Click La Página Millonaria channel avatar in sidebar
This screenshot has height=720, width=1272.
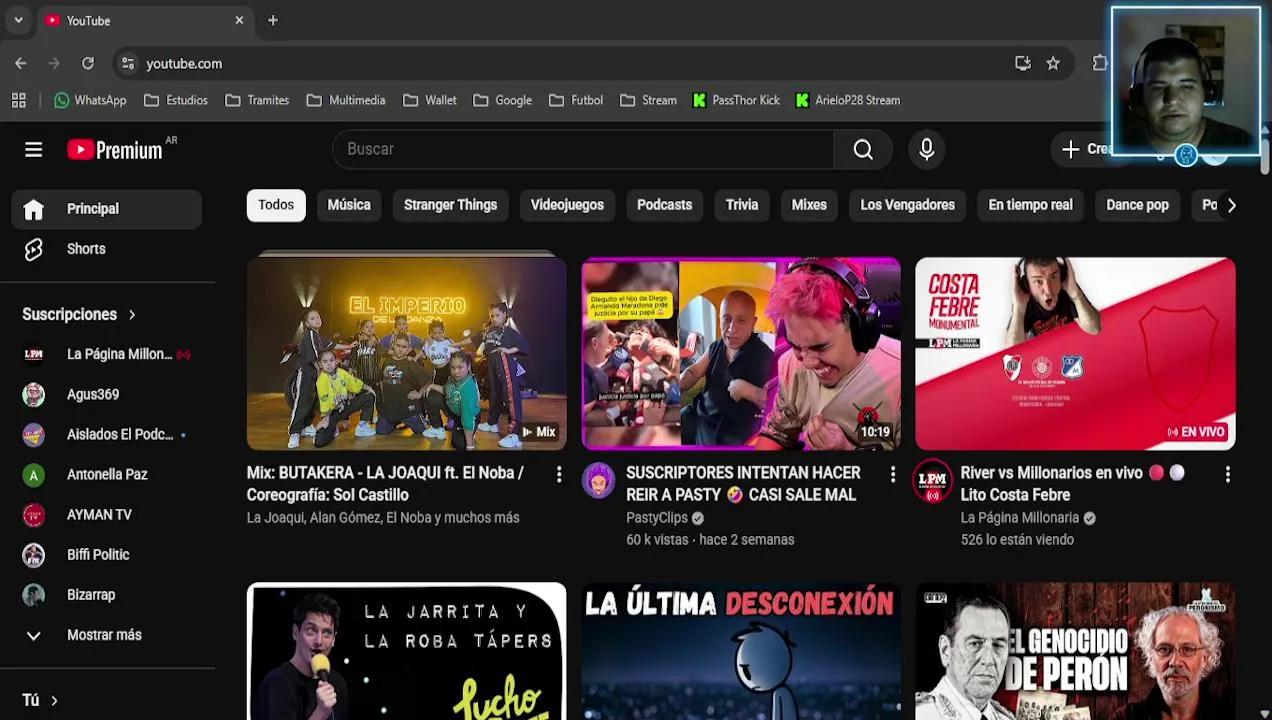point(33,354)
